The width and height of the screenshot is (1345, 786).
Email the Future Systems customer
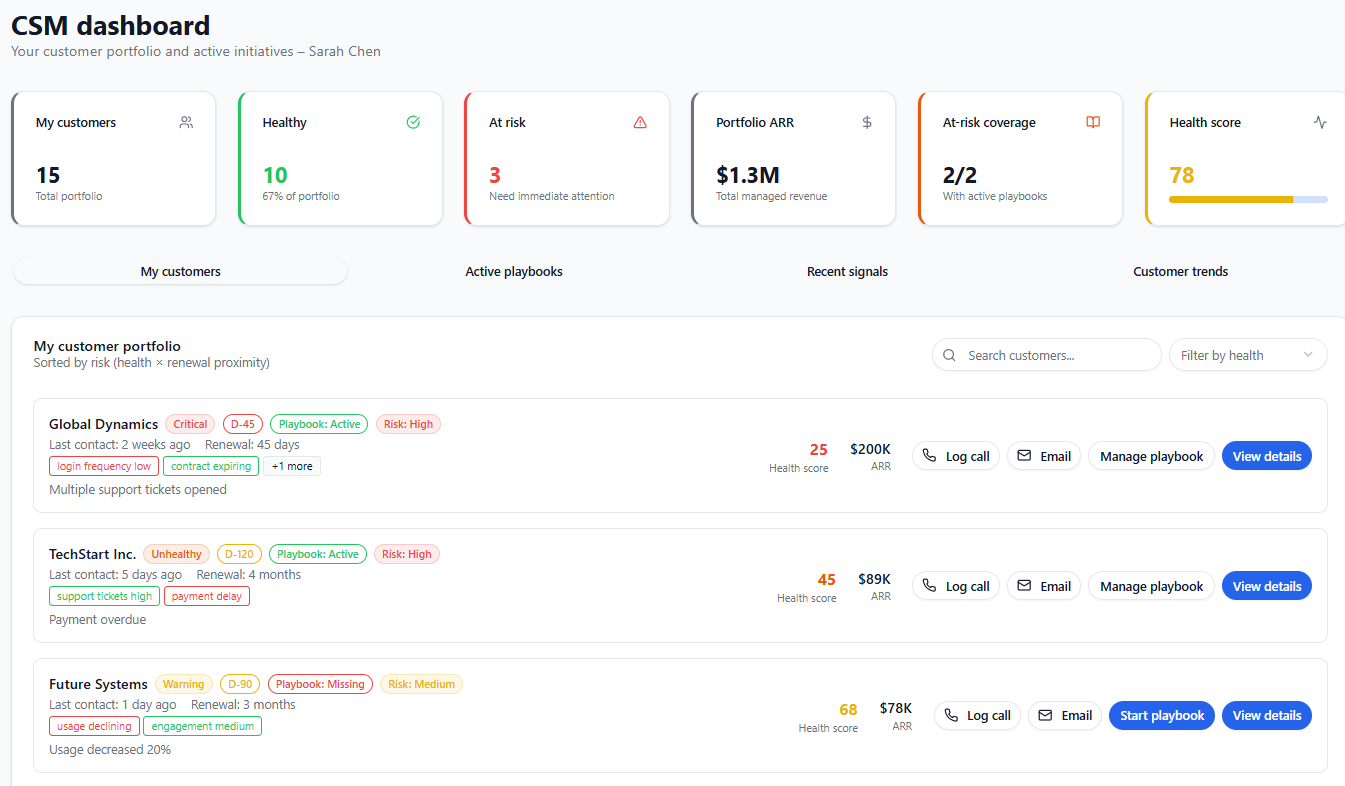click(1064, 716)
